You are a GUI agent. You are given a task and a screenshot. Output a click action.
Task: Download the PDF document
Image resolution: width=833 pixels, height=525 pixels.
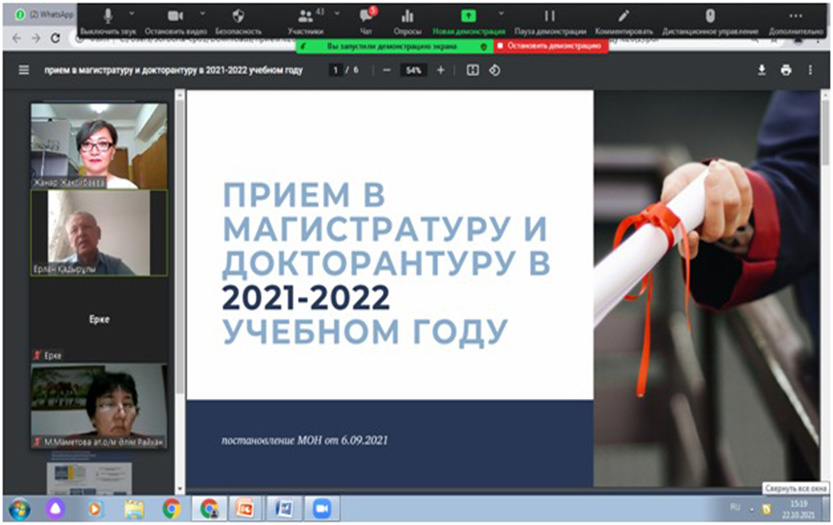pyautogui.click(x=762, y=71)
